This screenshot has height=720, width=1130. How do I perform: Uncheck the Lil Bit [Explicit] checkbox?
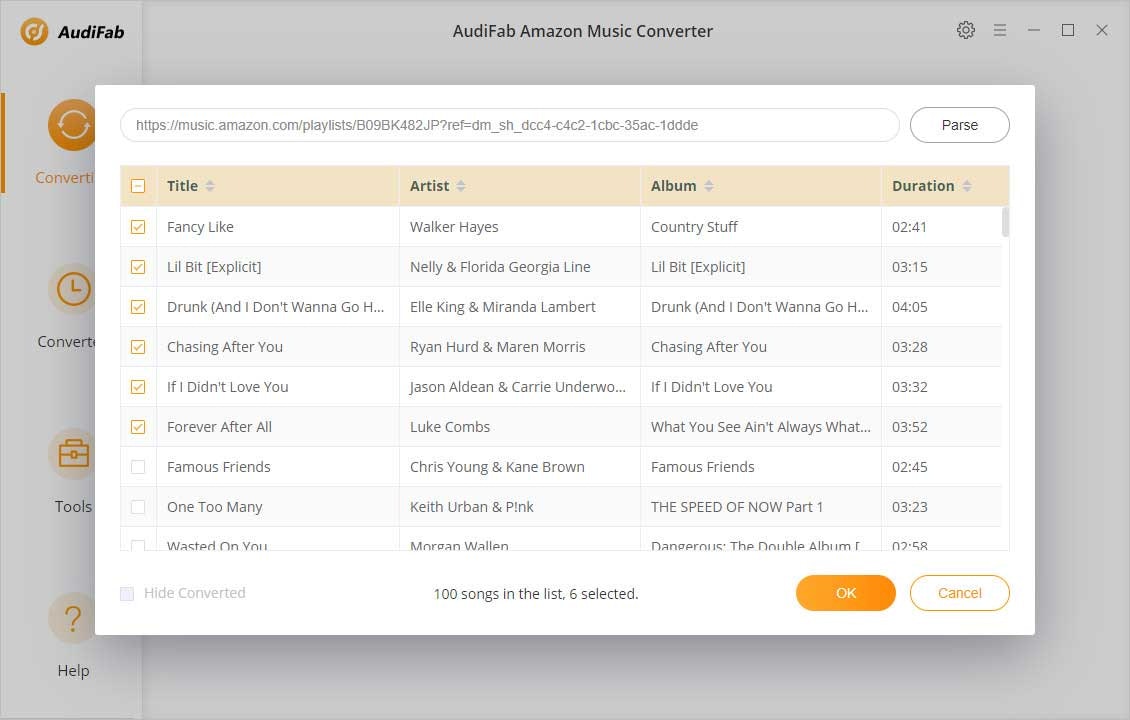click(138, 267)
